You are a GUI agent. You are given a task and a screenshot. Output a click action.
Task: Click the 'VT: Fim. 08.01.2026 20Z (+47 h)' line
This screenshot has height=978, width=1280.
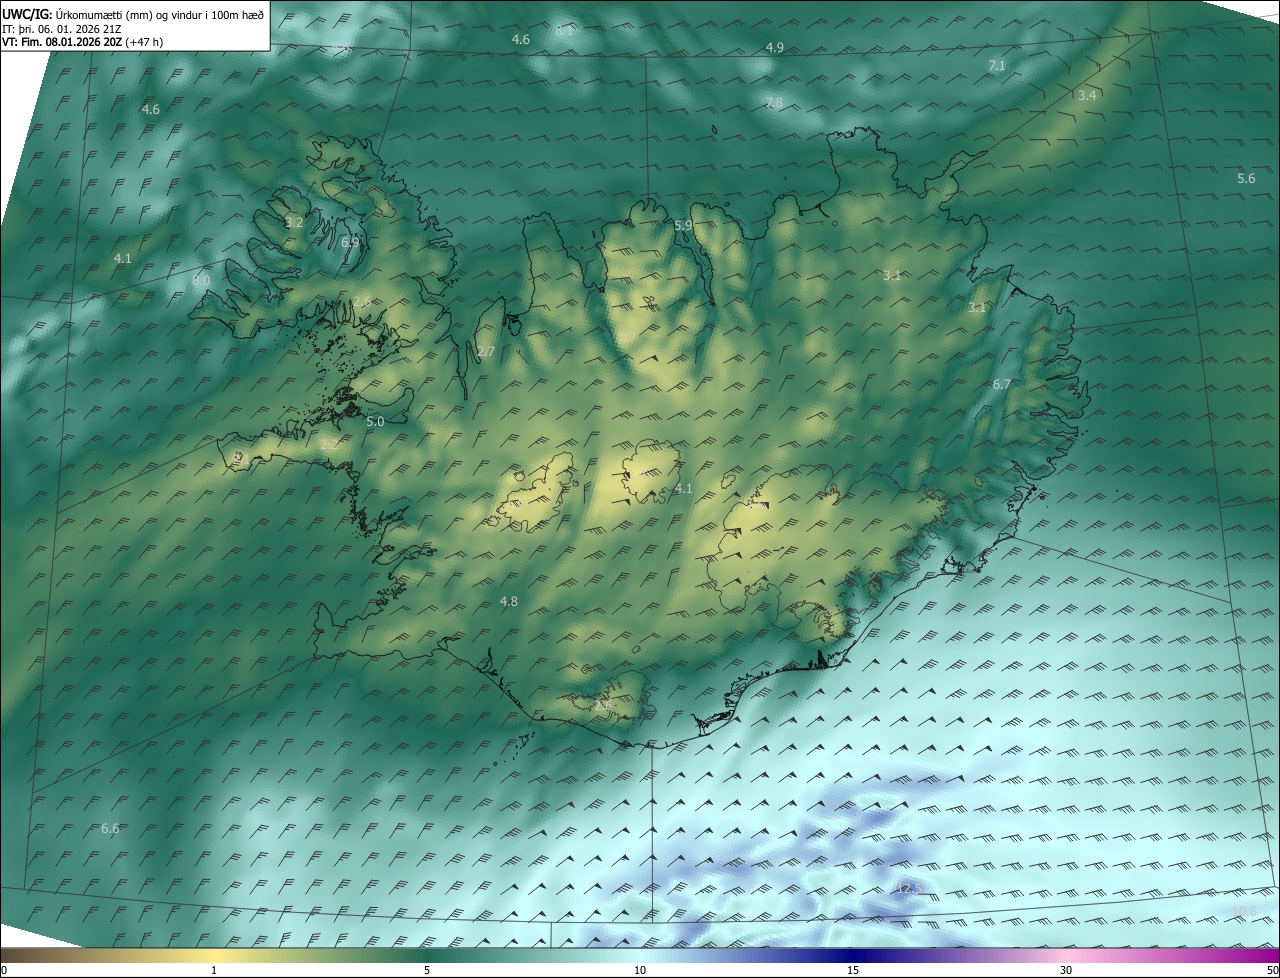pyautogui.click(x=83, y=42)
